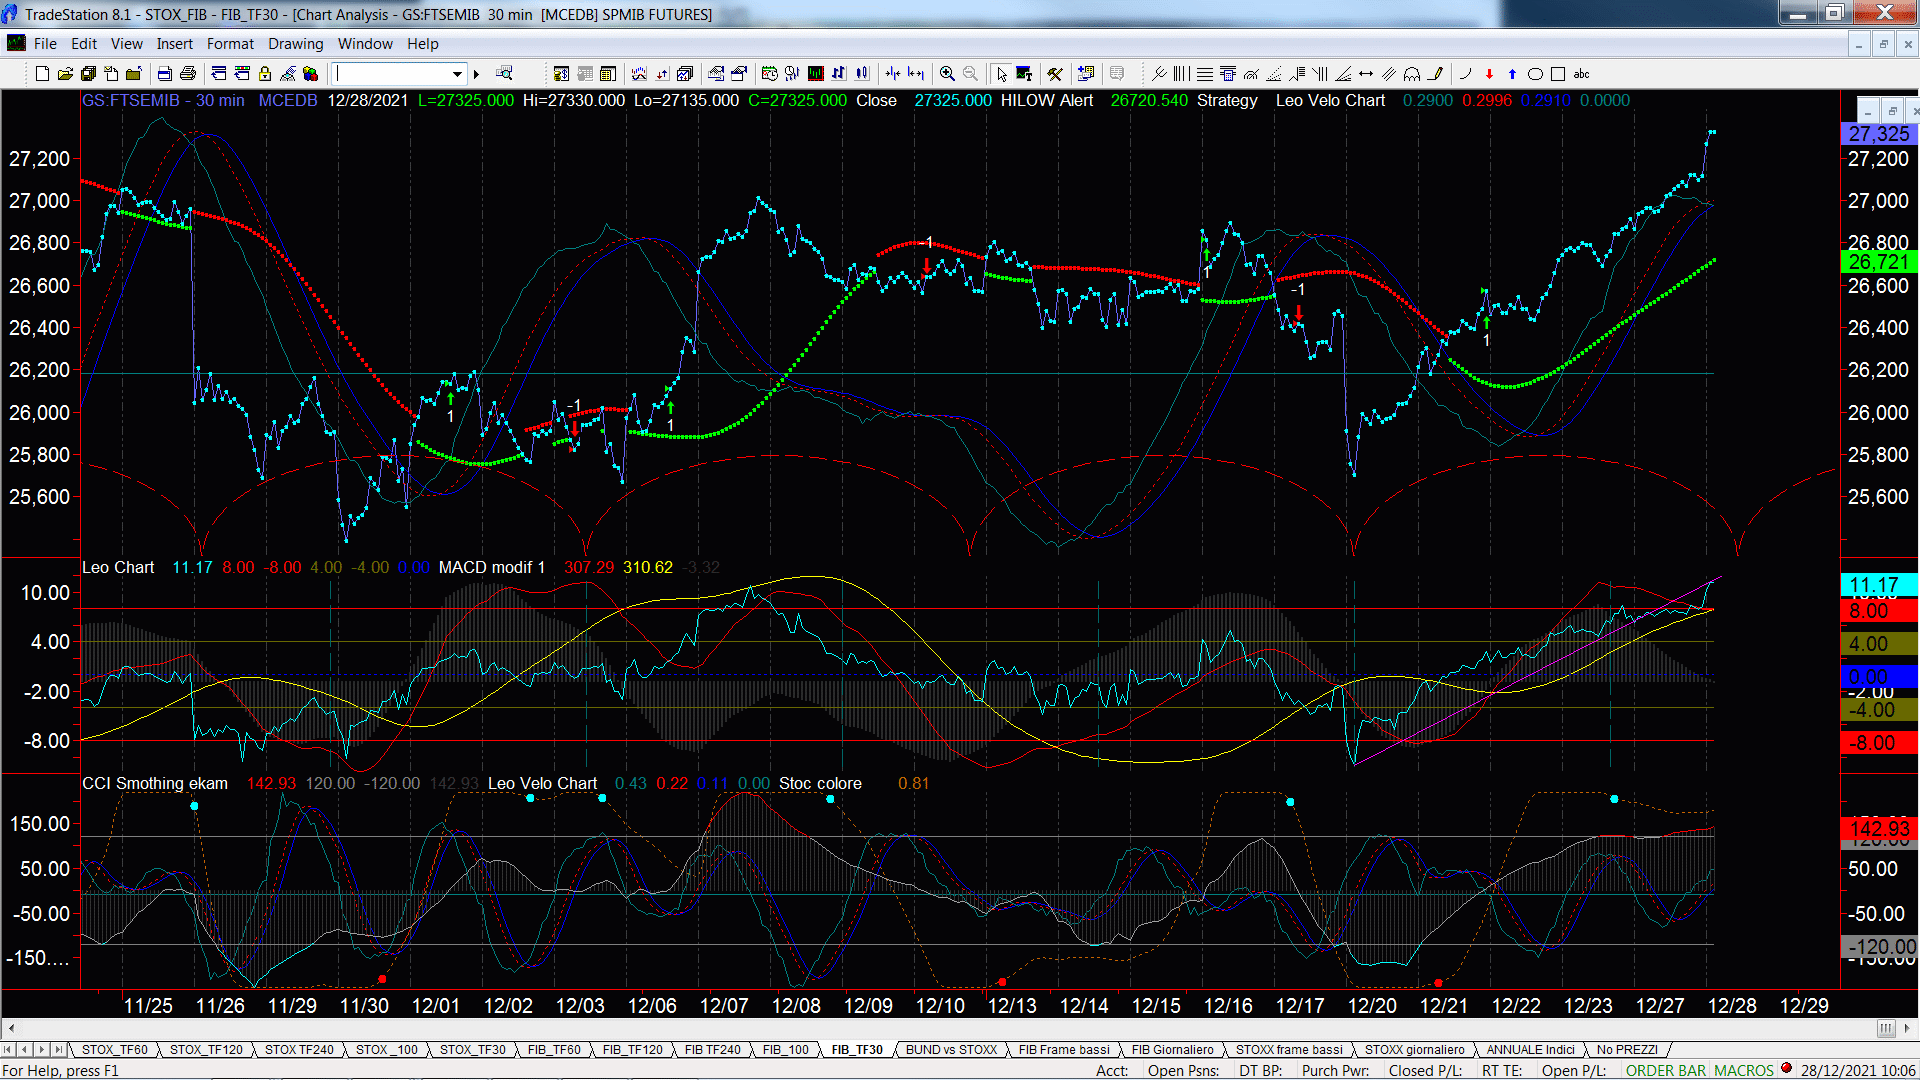Select the horizontal double-arrow line tool
This screenshot has width=1920, height=1080.
(x=1365, y=74)
